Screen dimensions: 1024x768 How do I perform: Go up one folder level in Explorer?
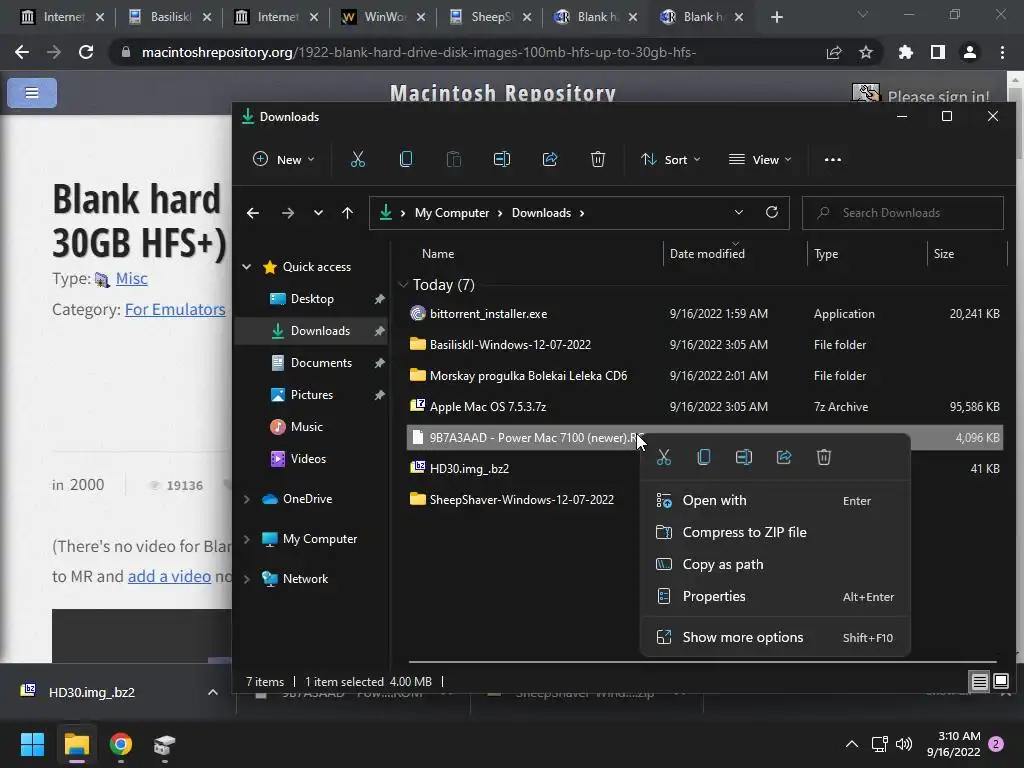347,213
